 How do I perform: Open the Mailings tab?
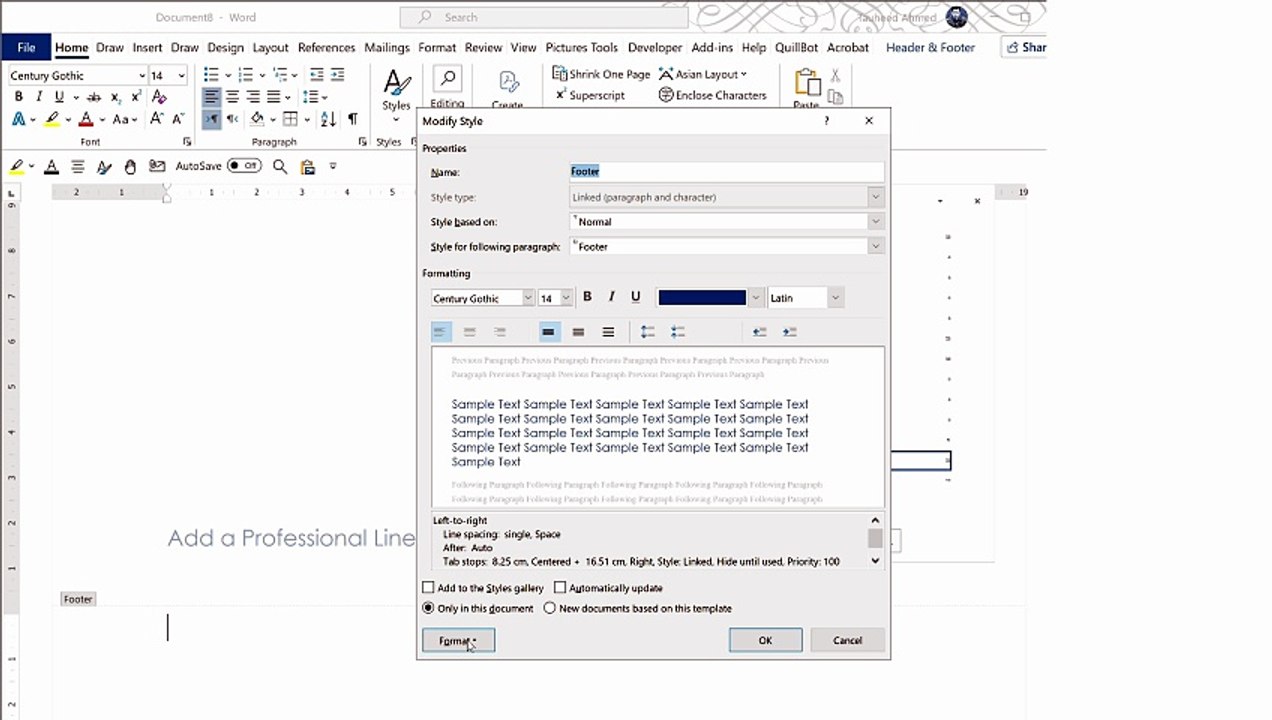pyautogui.click(x=386, y=47)
